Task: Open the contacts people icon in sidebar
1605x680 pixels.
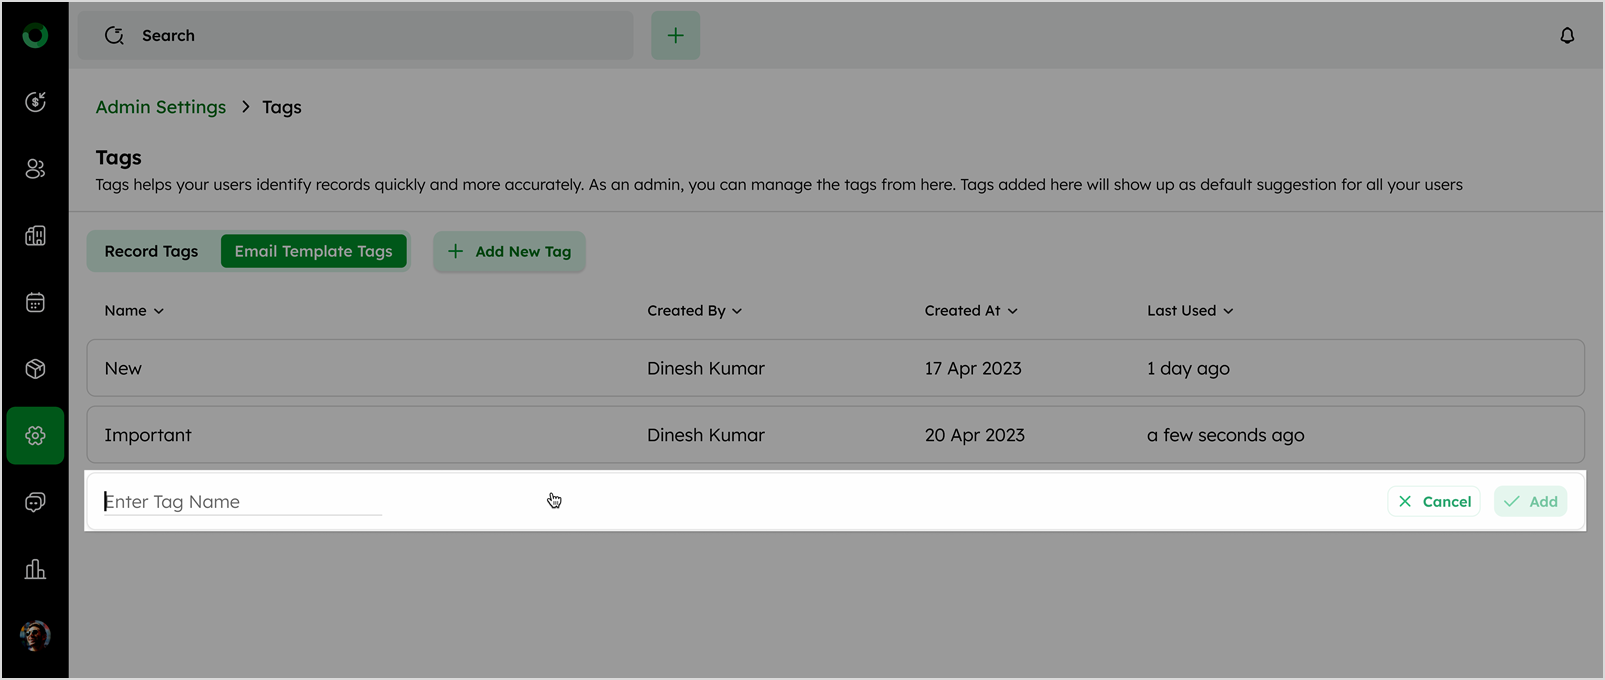Action: pos(35,169)
